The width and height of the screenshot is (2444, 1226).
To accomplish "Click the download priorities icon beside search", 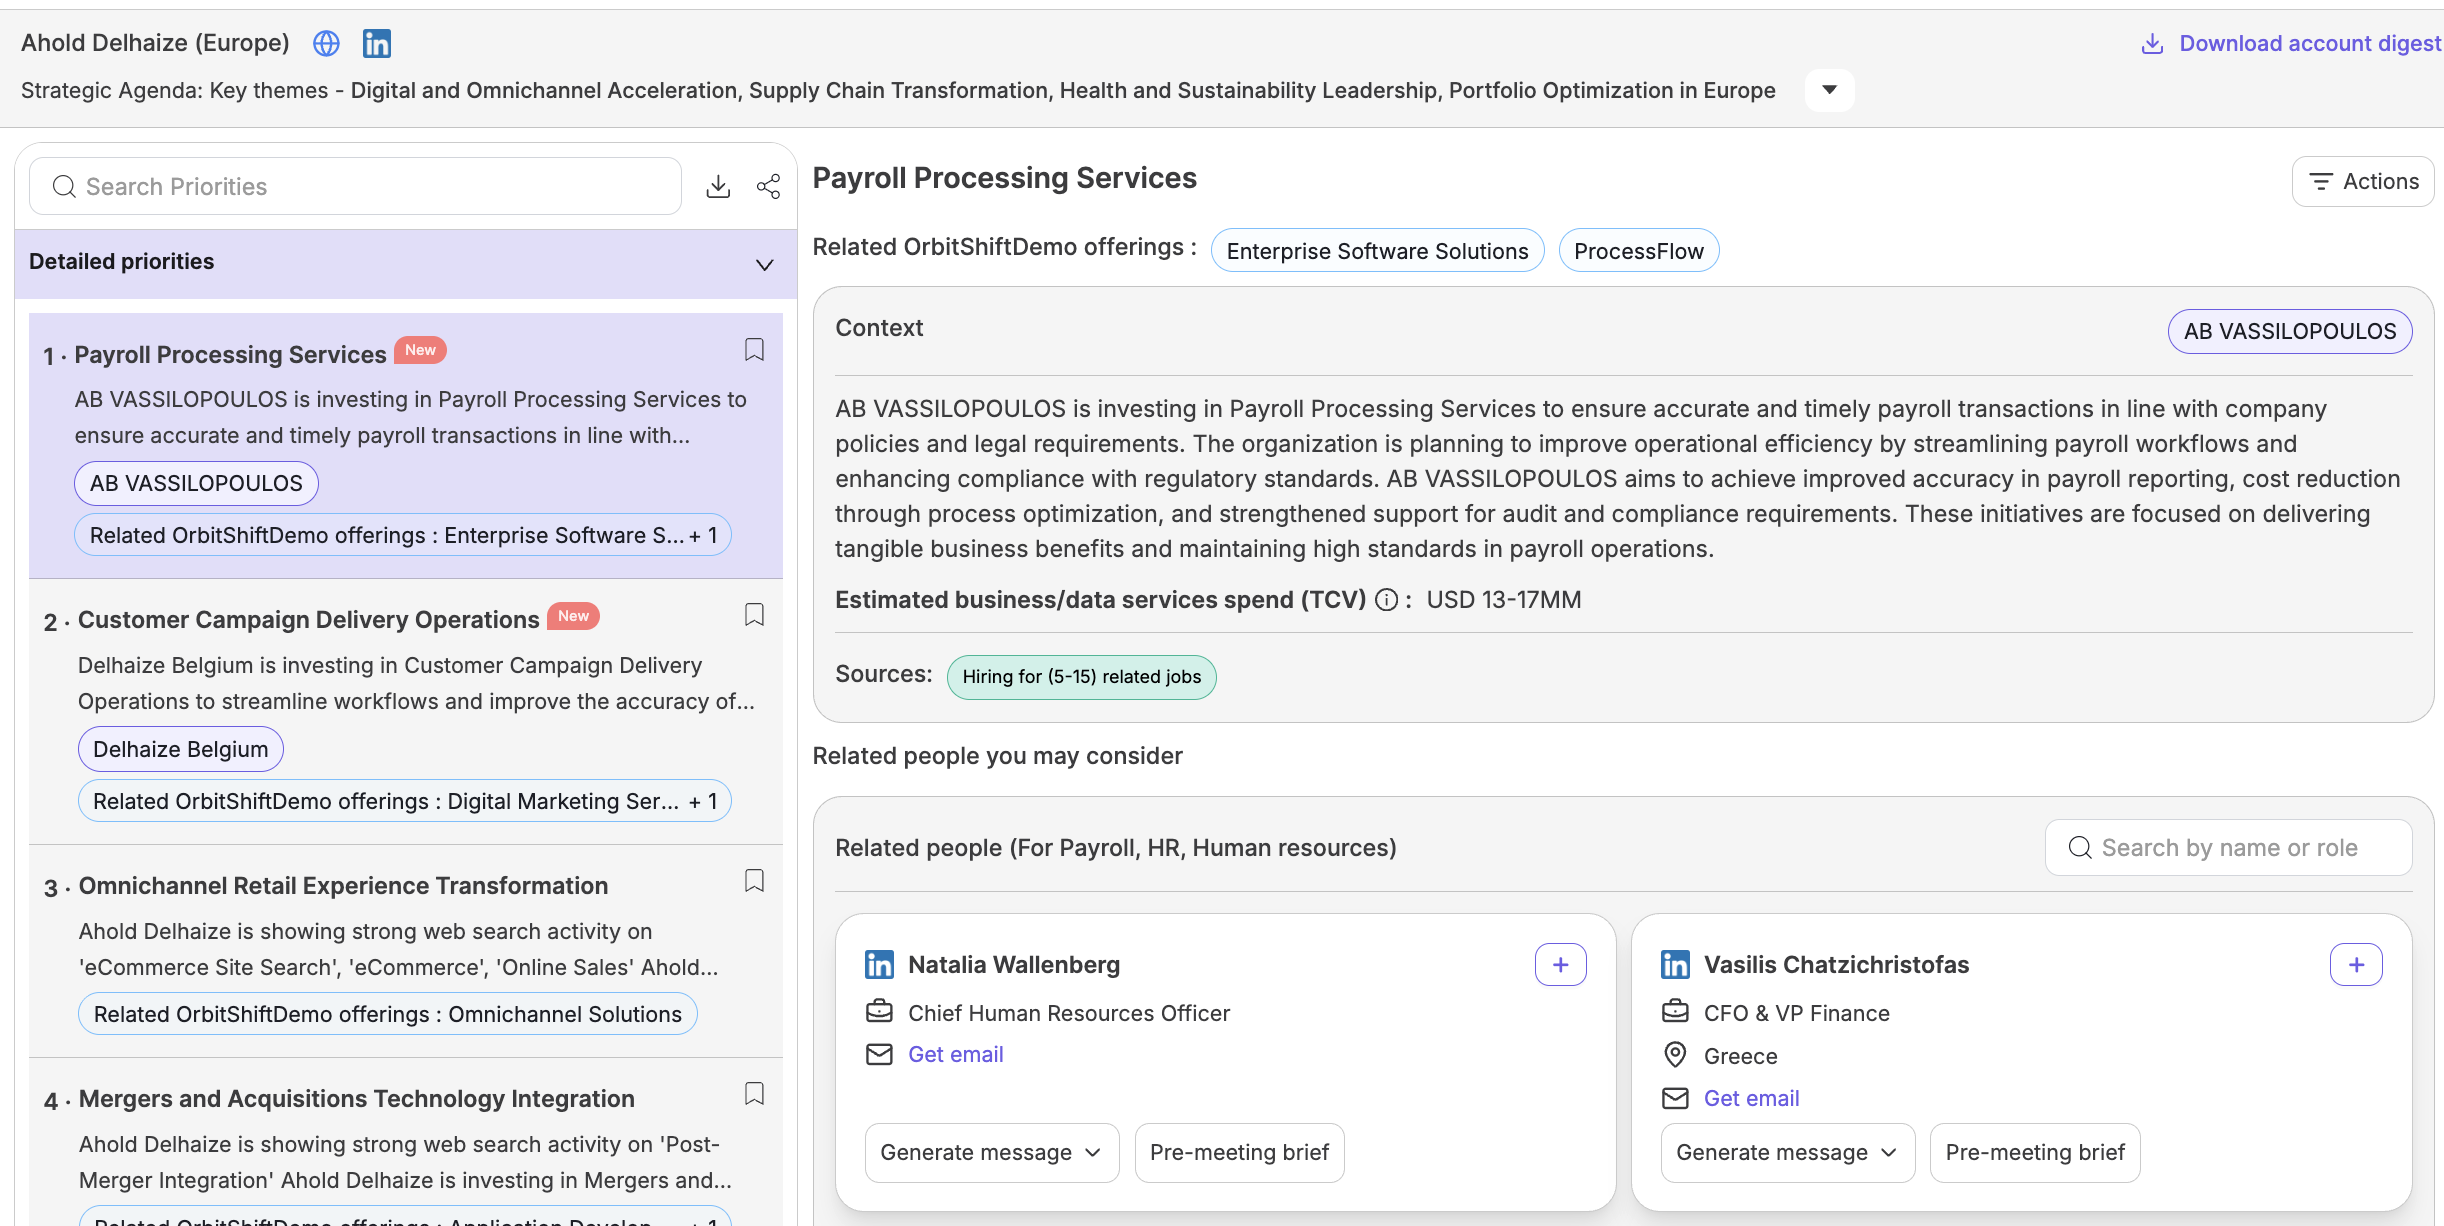I will point(718,185).
